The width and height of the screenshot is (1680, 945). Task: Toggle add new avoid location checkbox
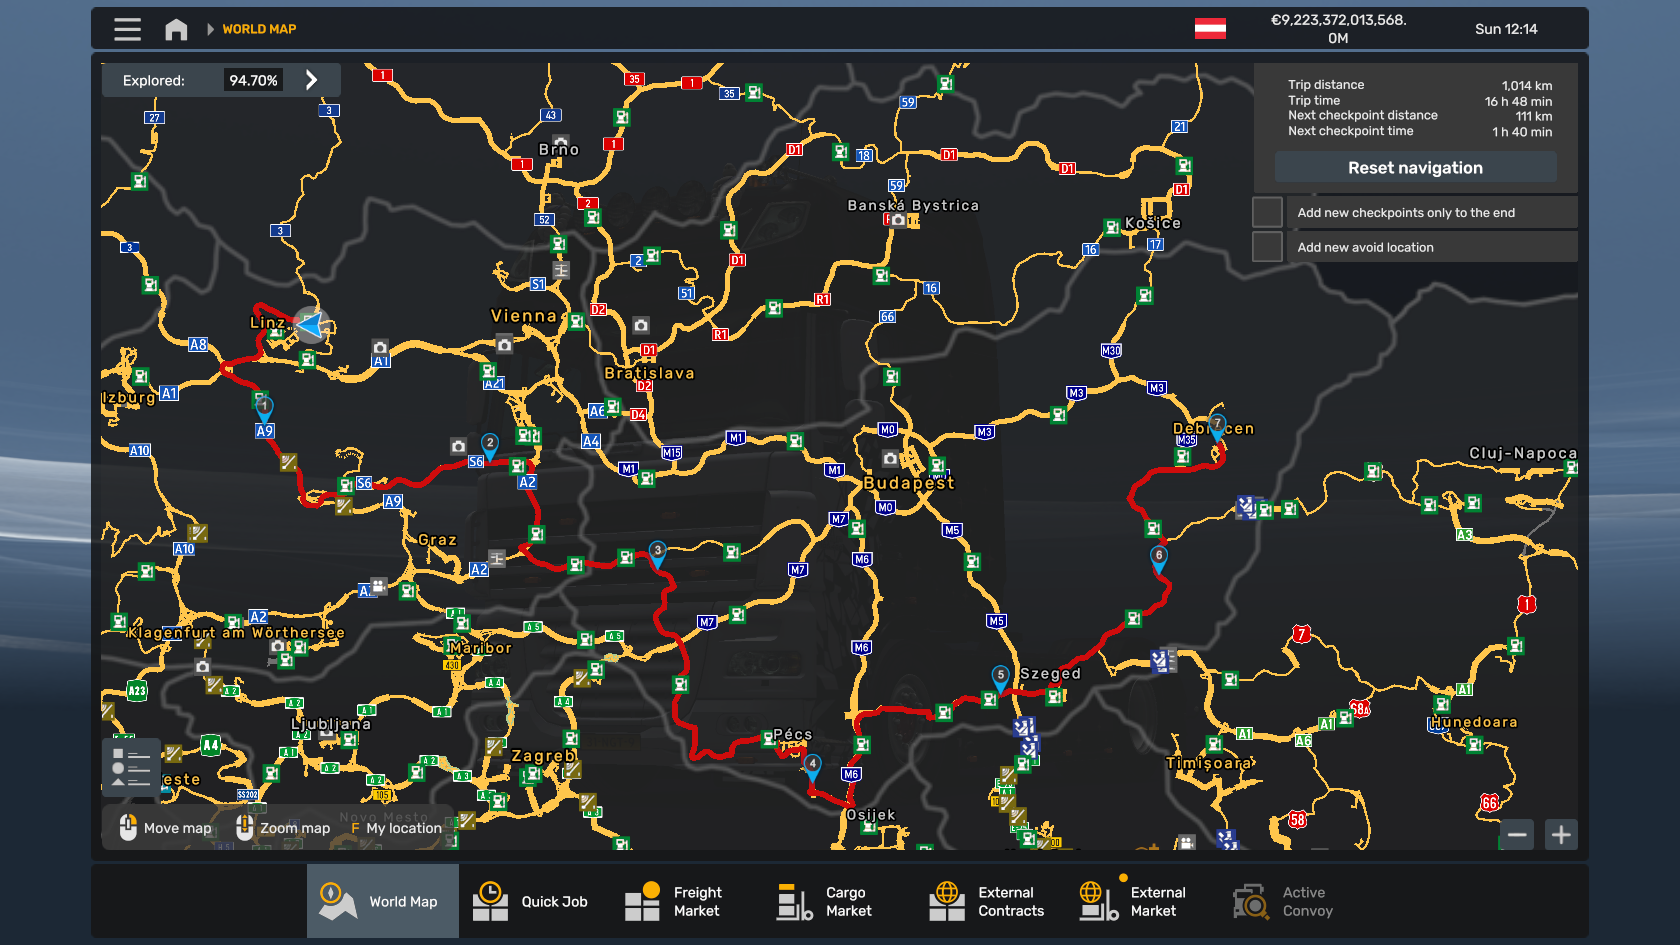coord(1267,247)
